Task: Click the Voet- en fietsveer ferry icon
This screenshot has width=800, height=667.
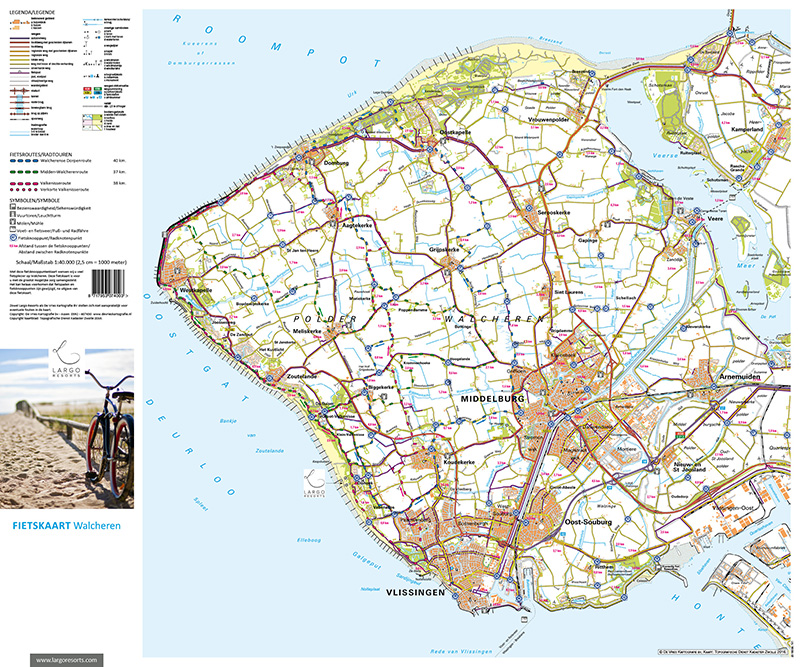Action: tap(11, 231)
